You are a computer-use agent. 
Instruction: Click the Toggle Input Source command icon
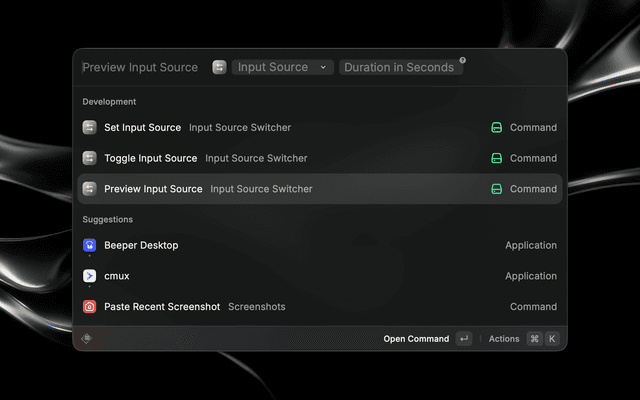(90, 158)
